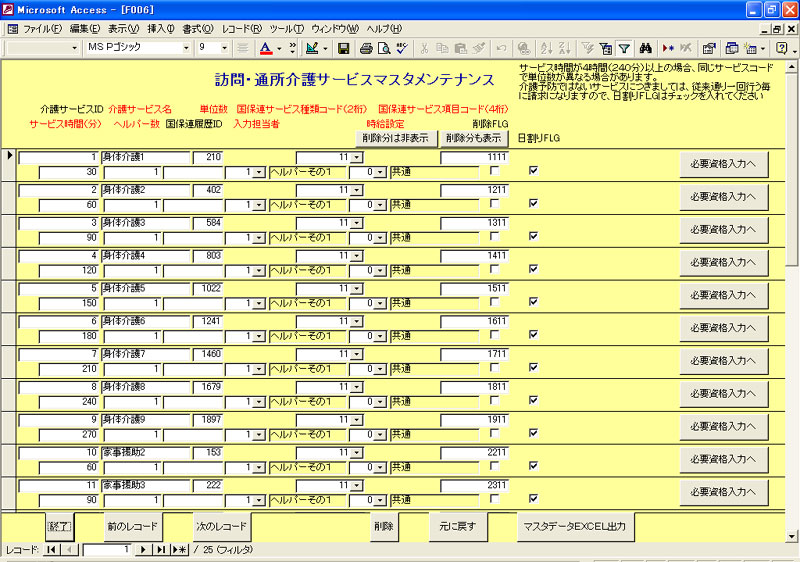Image resolution: width=800 pixels, height=562 pixels.
Task: Click the Undo icon
Action: pyautogui.click(x=501, y=48)
